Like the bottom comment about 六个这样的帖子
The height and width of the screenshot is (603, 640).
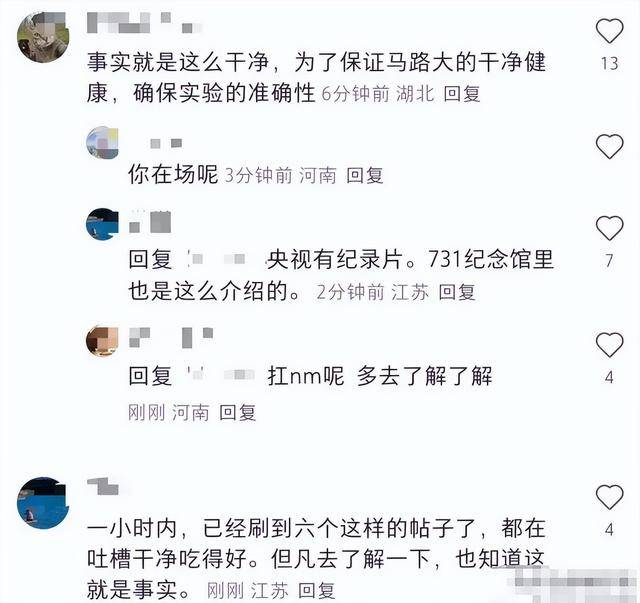point(609,496)
